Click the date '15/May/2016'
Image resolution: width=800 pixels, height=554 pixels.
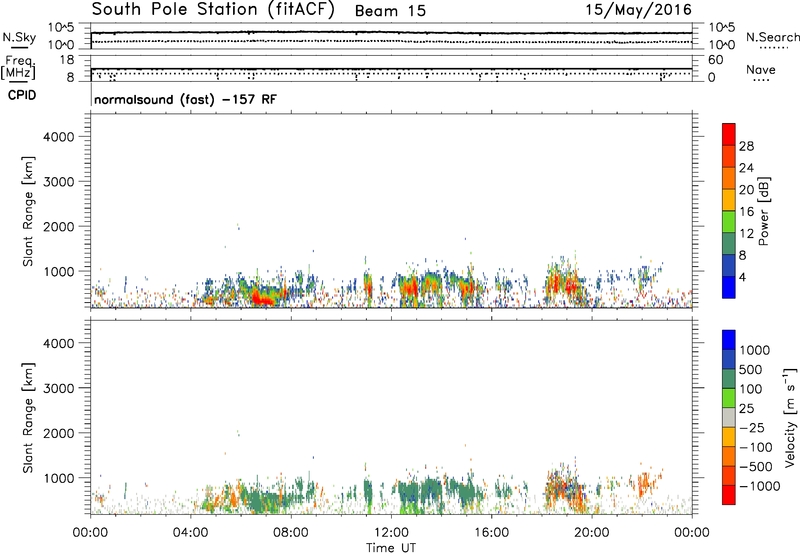click(x=638, y=10)
